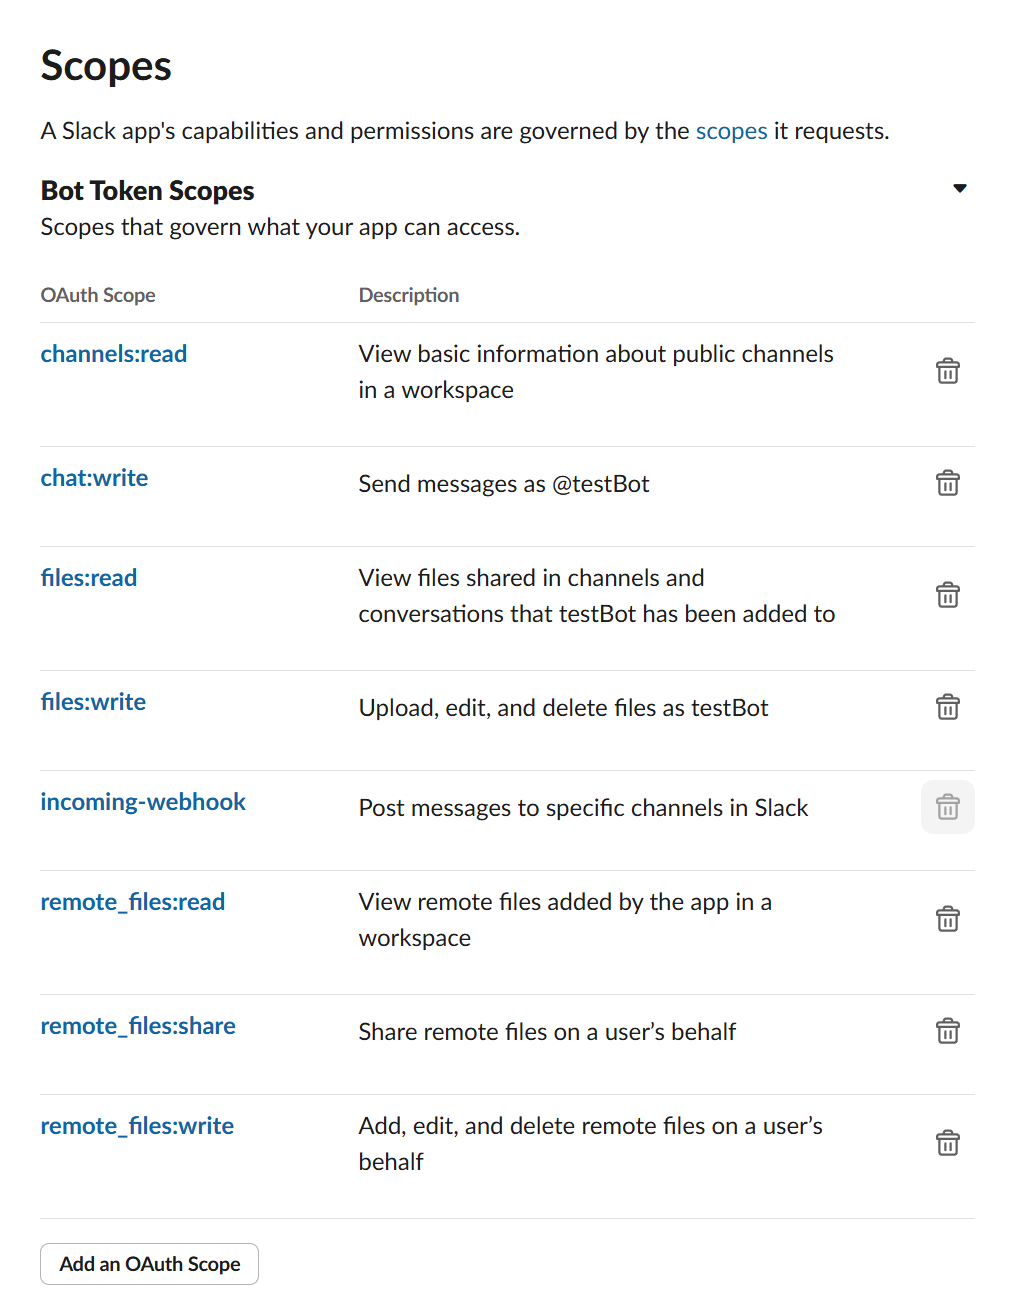1013x1309 pixels.
Task: Open the channels:read scope link
Action: (114, 354)
